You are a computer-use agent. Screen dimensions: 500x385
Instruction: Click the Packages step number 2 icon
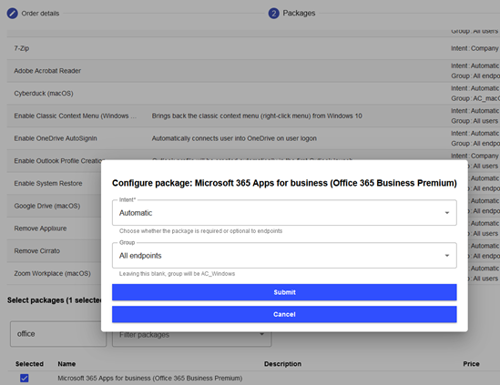point(274,13)
